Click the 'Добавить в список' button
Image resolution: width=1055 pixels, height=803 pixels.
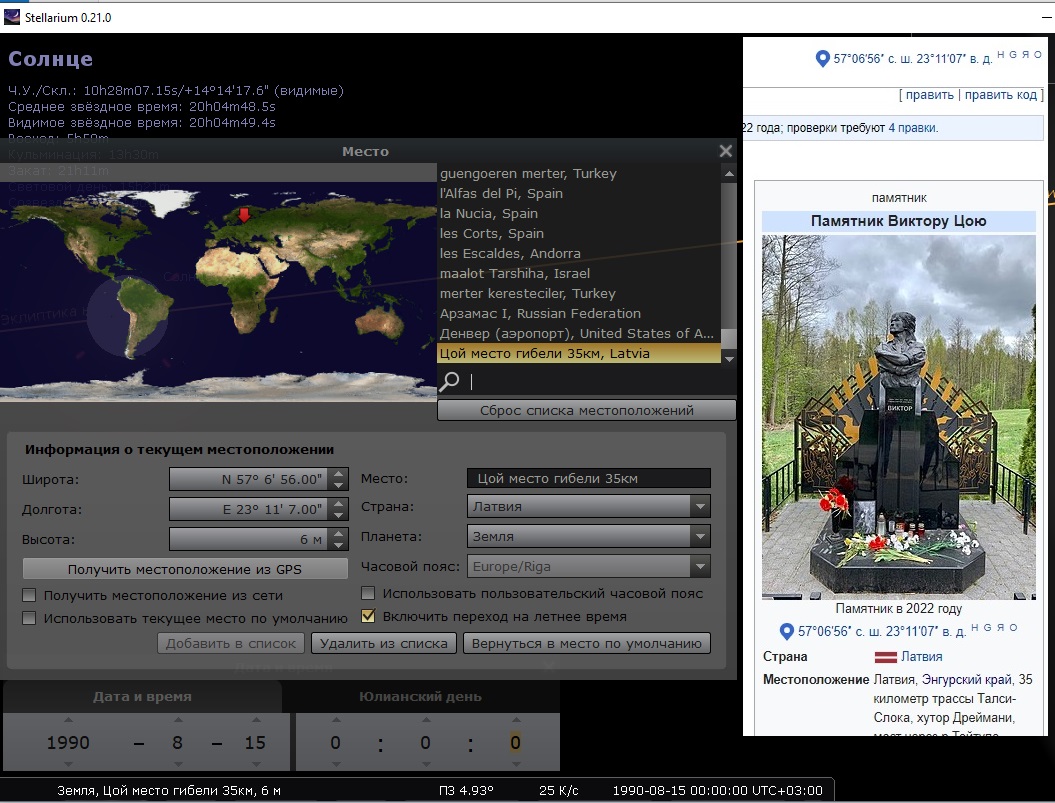231,643
